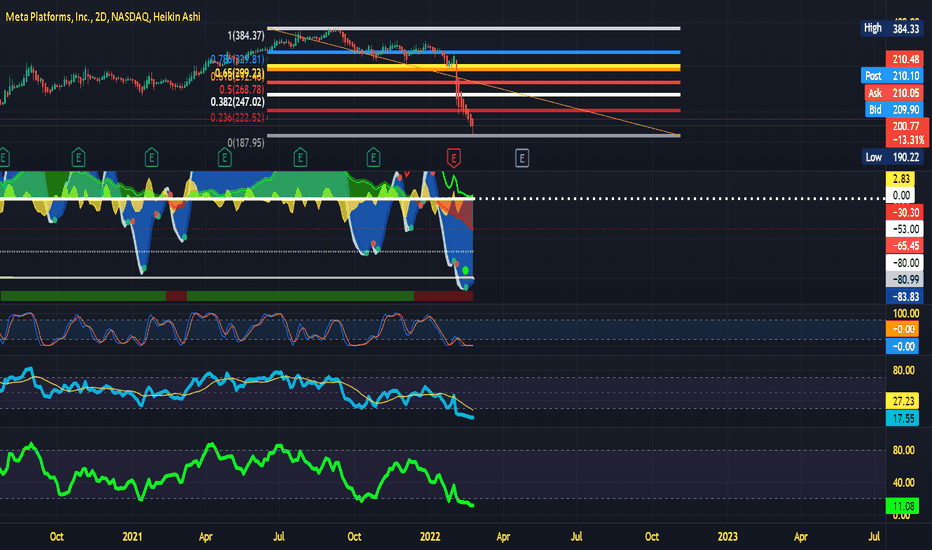Select the Low 190.22 price label
This screenshot has width=932, height=550.
pos(893,157)
